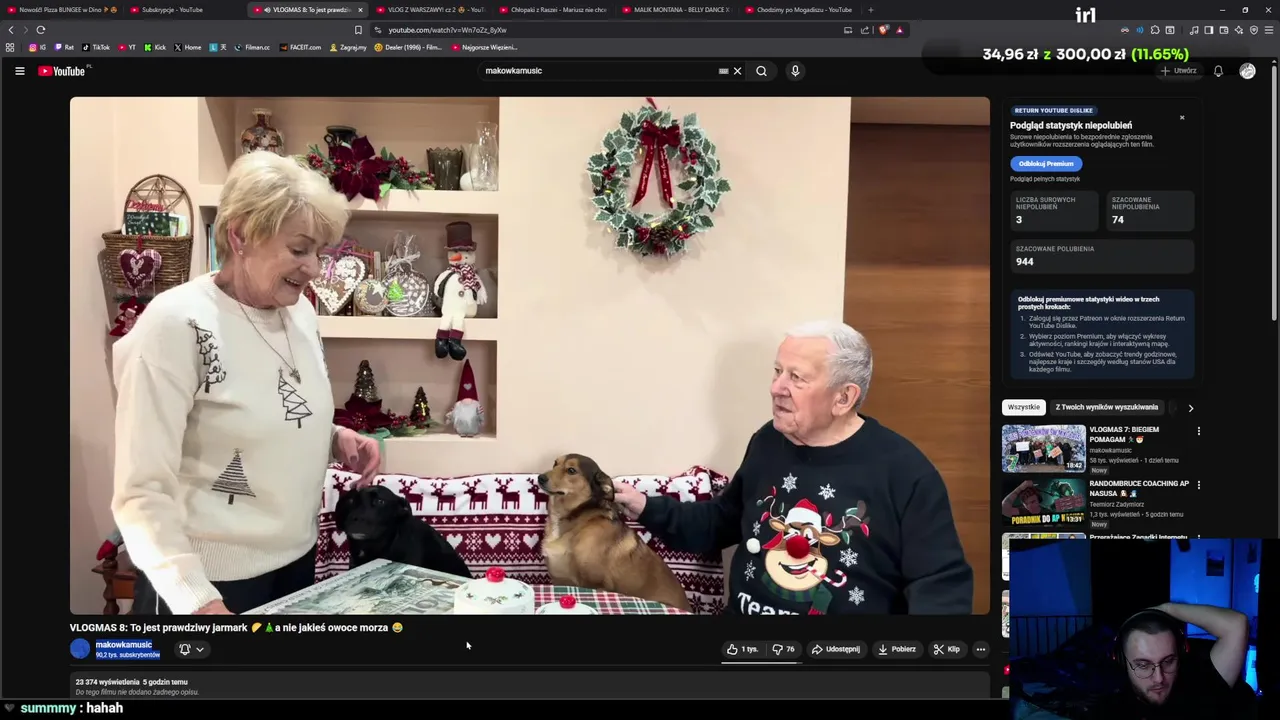Click the magnifier search button
This screenshot has width=1280, height=720.
coord(762,71)
